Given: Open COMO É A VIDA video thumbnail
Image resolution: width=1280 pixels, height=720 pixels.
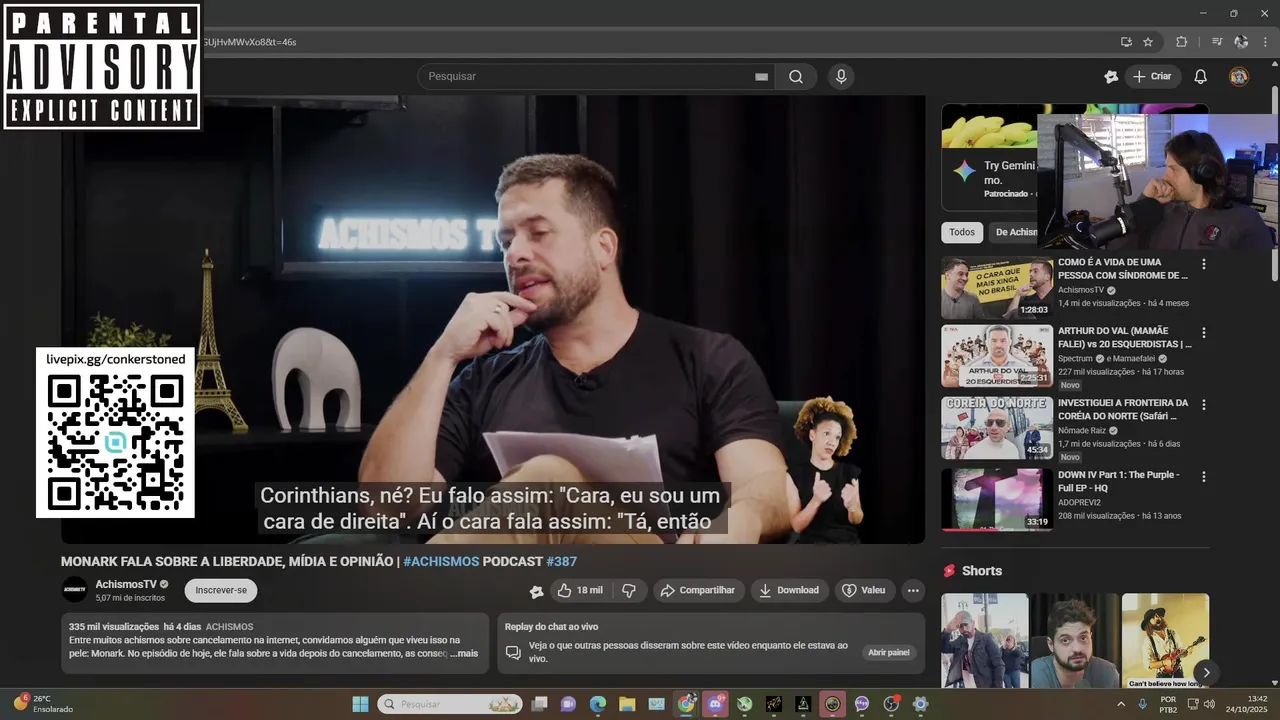Looking at the screenshot, I should pyautogui.click(x=997, y=288).
